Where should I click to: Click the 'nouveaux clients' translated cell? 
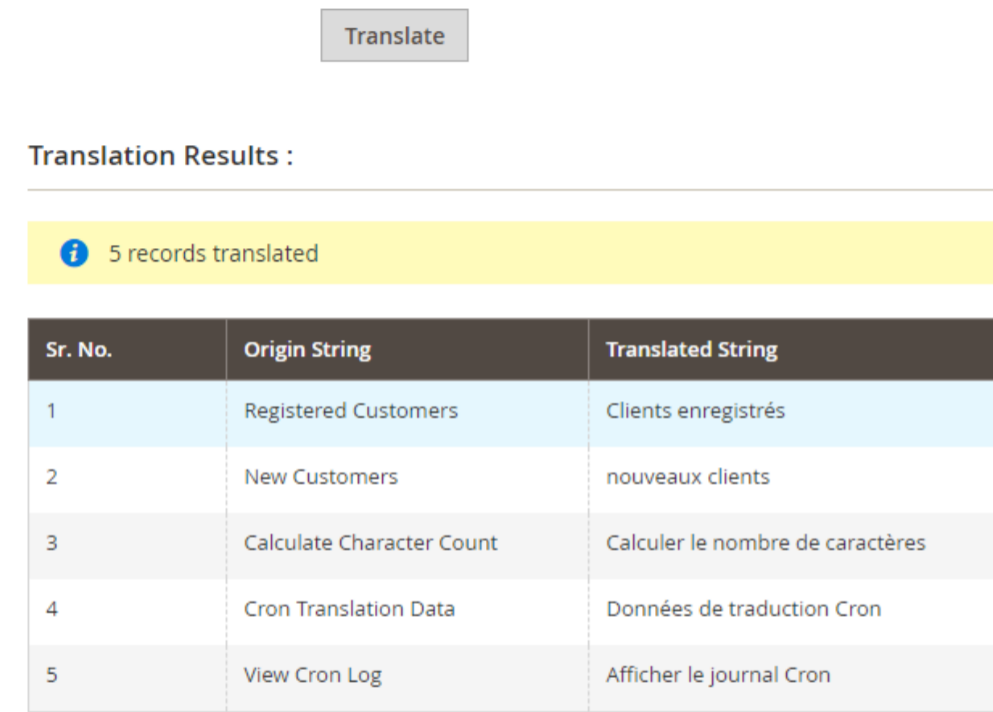[x=688, y=477]
